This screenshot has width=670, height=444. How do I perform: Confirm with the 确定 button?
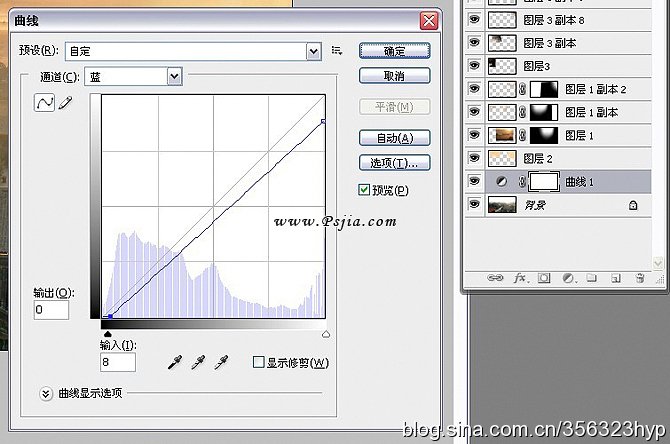394,51
